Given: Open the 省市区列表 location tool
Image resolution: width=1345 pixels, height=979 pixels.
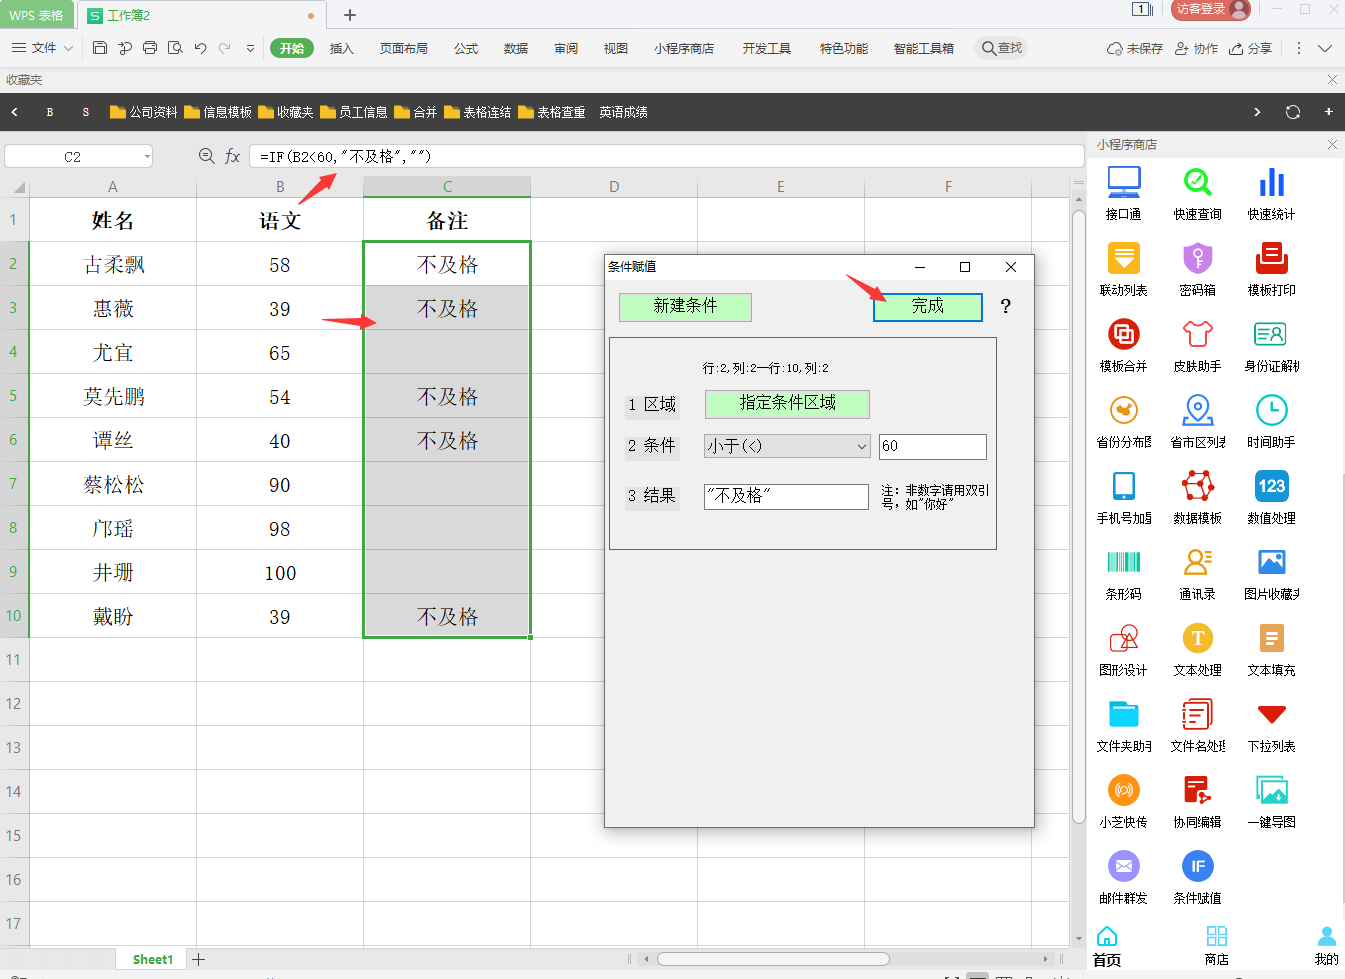Looking at the screenshot, I should click(x=1197, y=421).
